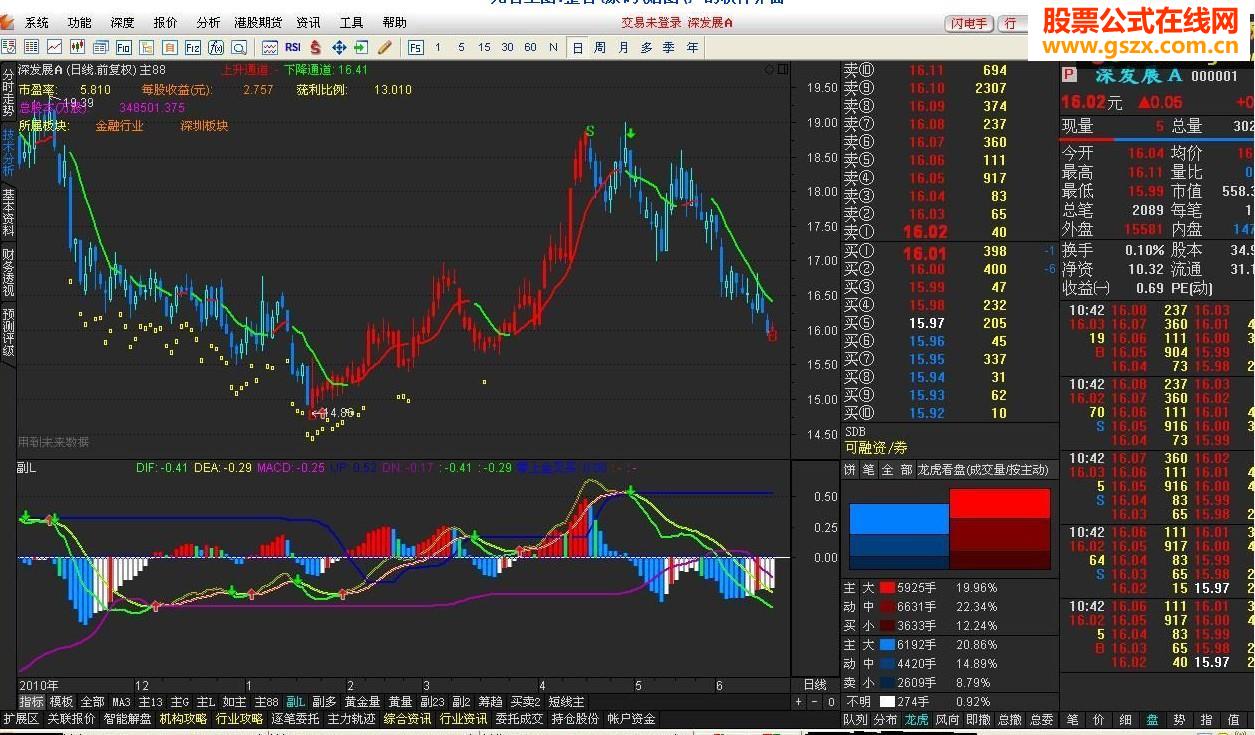Select the 季 quarterly period button
This screenshot has height=735, width=1255.
[668, 47]
